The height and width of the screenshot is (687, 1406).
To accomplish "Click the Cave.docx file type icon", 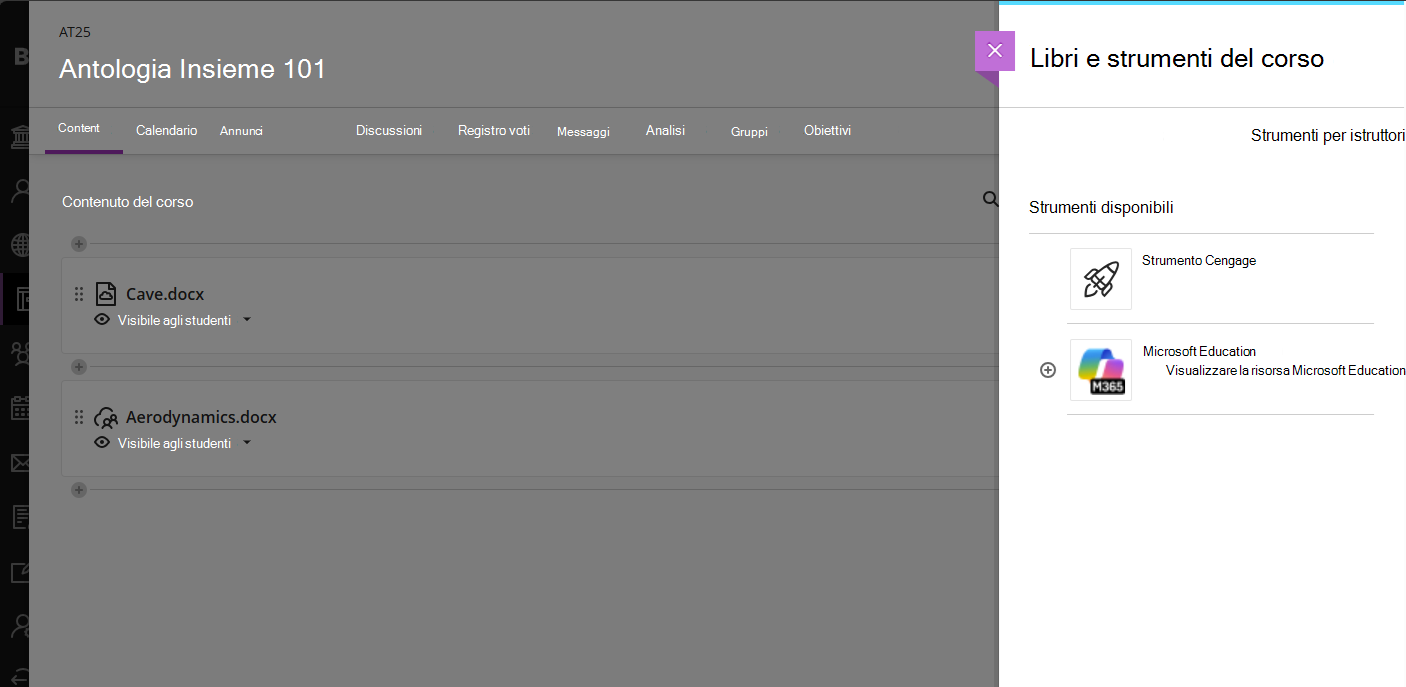I will (106, 294).
